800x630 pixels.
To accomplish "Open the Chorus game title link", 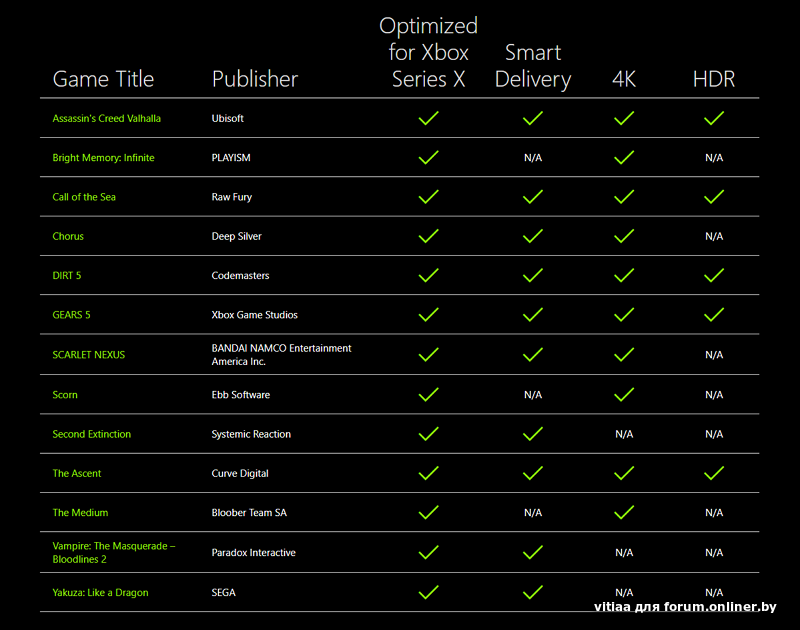I will pos(68,236).
